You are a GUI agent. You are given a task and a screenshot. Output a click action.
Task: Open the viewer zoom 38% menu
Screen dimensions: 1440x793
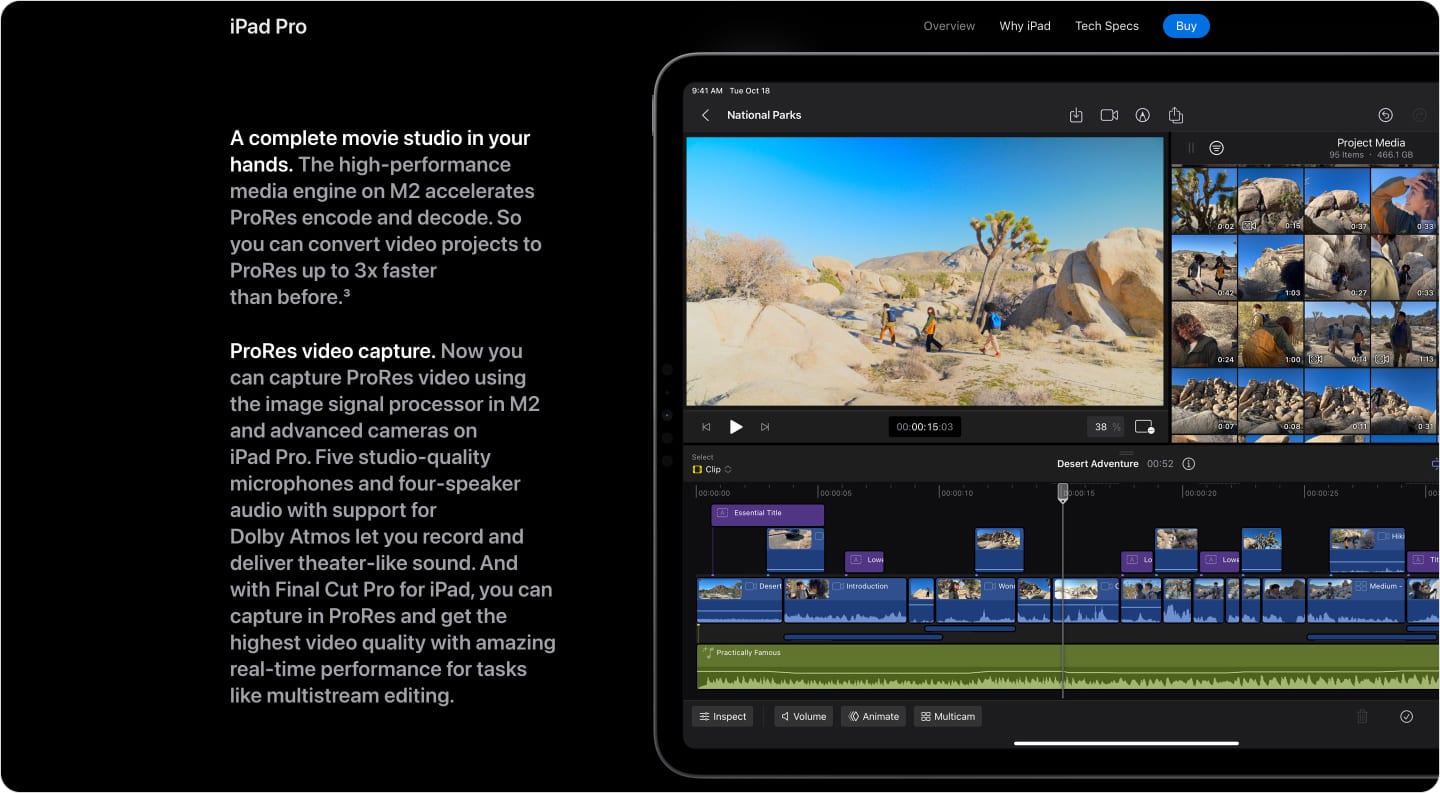point(1105,427)
